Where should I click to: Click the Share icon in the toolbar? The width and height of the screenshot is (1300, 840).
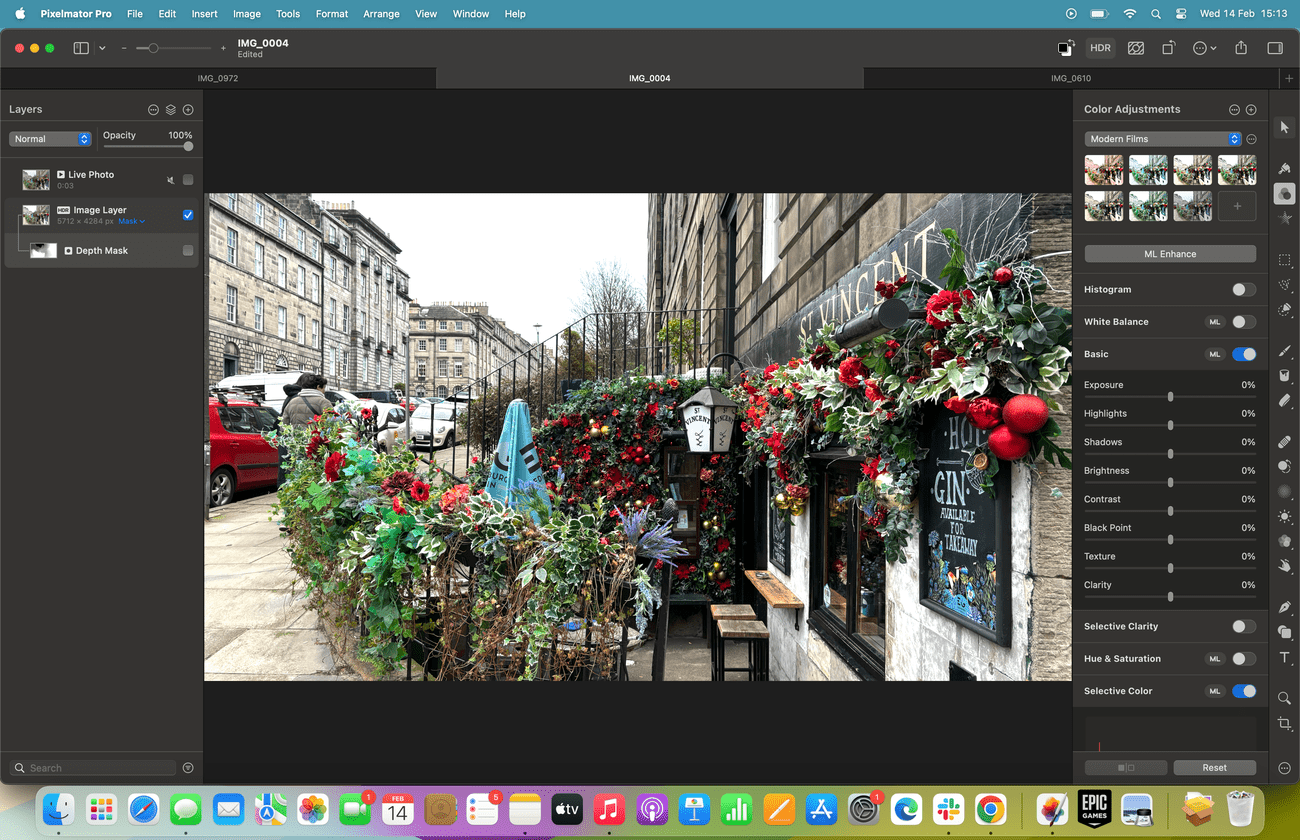1239,47
